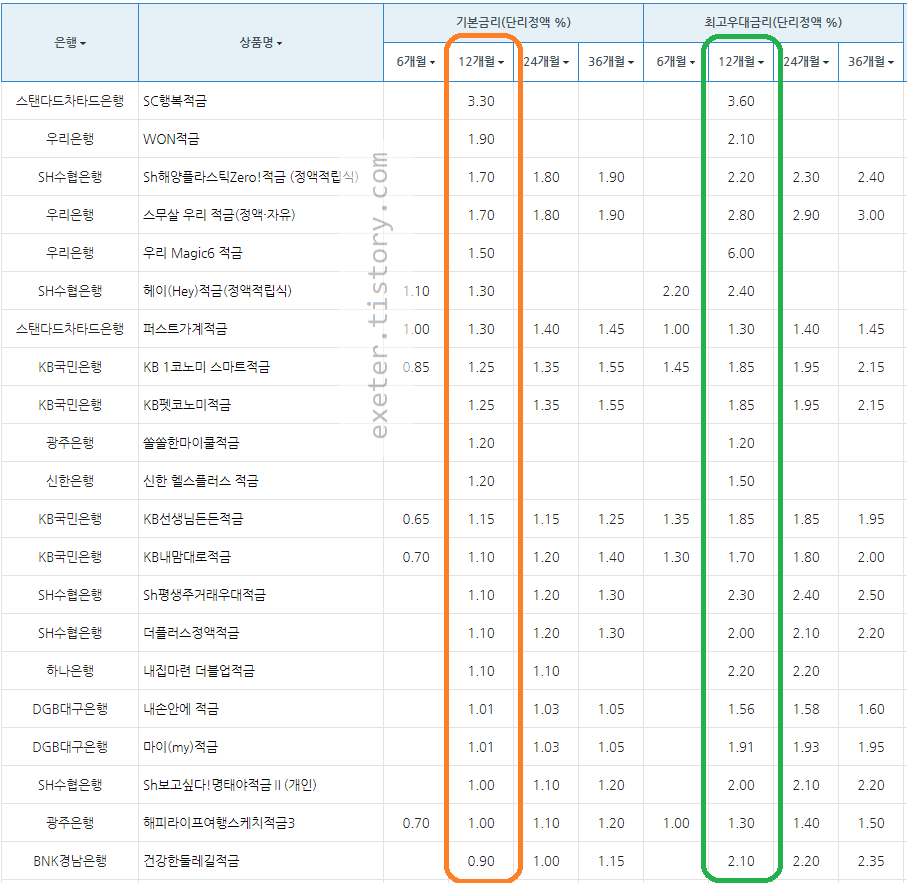Sort 최고우대금리 by 12개월 column
Viewport: 907px width, 883px height.
741,61
